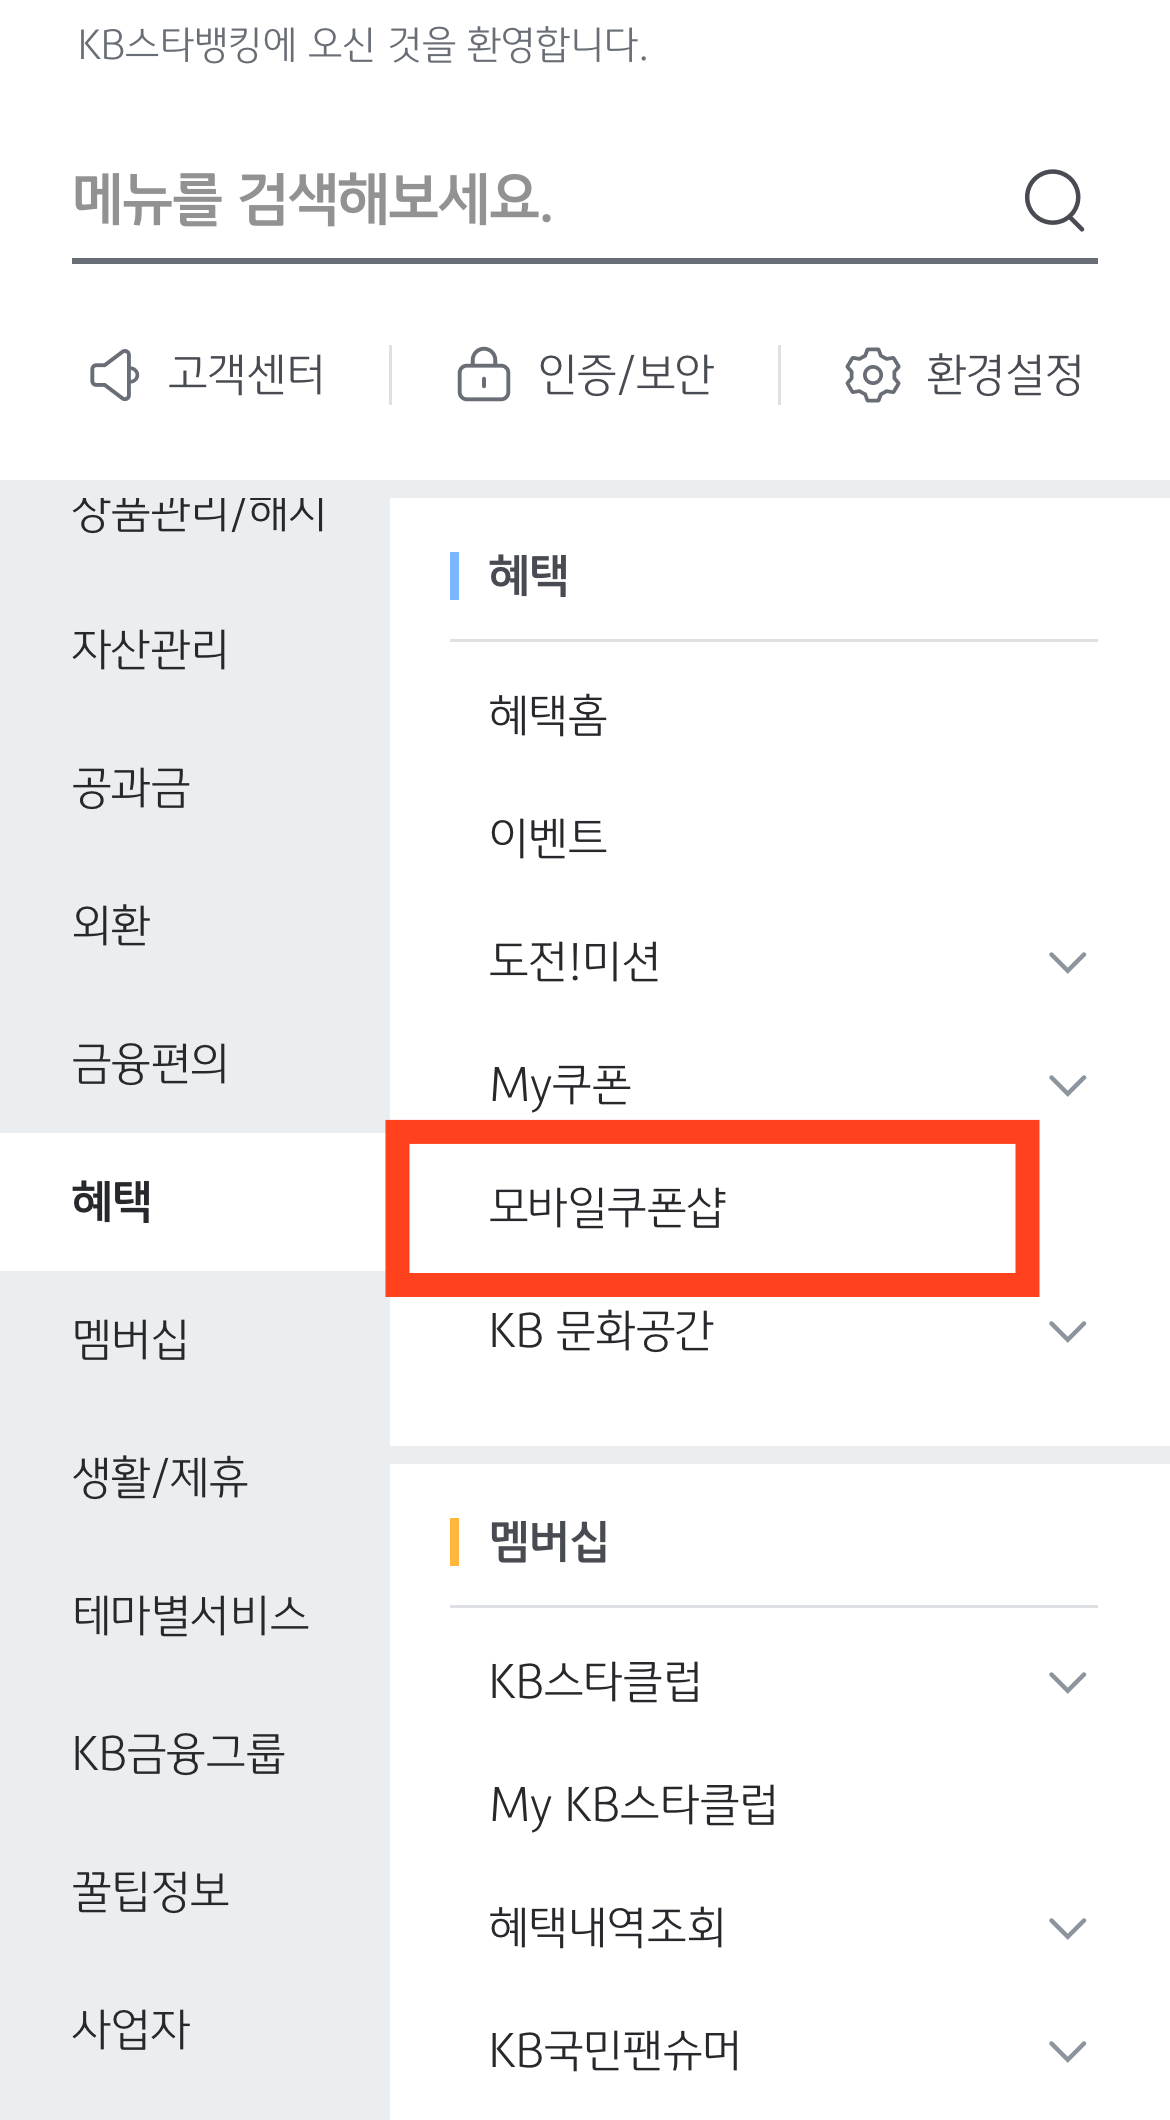Screen dimensions: 1170x2120
Task: Click the lock icon for 인증/보안
Action: (x=483, y=375)
